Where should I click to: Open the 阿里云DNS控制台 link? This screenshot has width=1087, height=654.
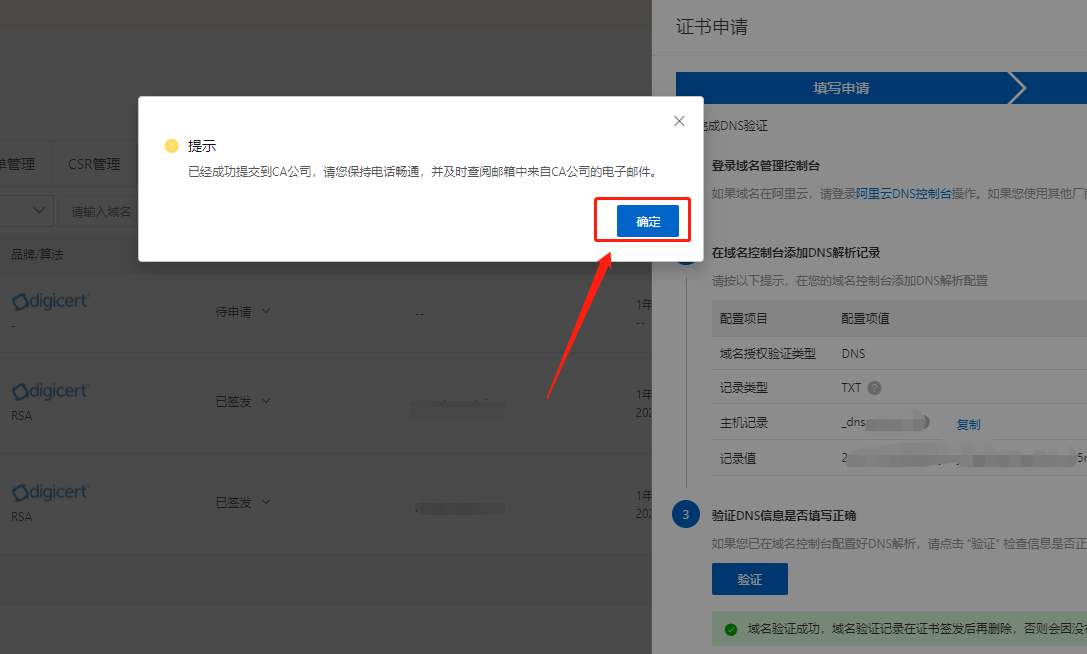pyautogui.click(x=903, y=193)
